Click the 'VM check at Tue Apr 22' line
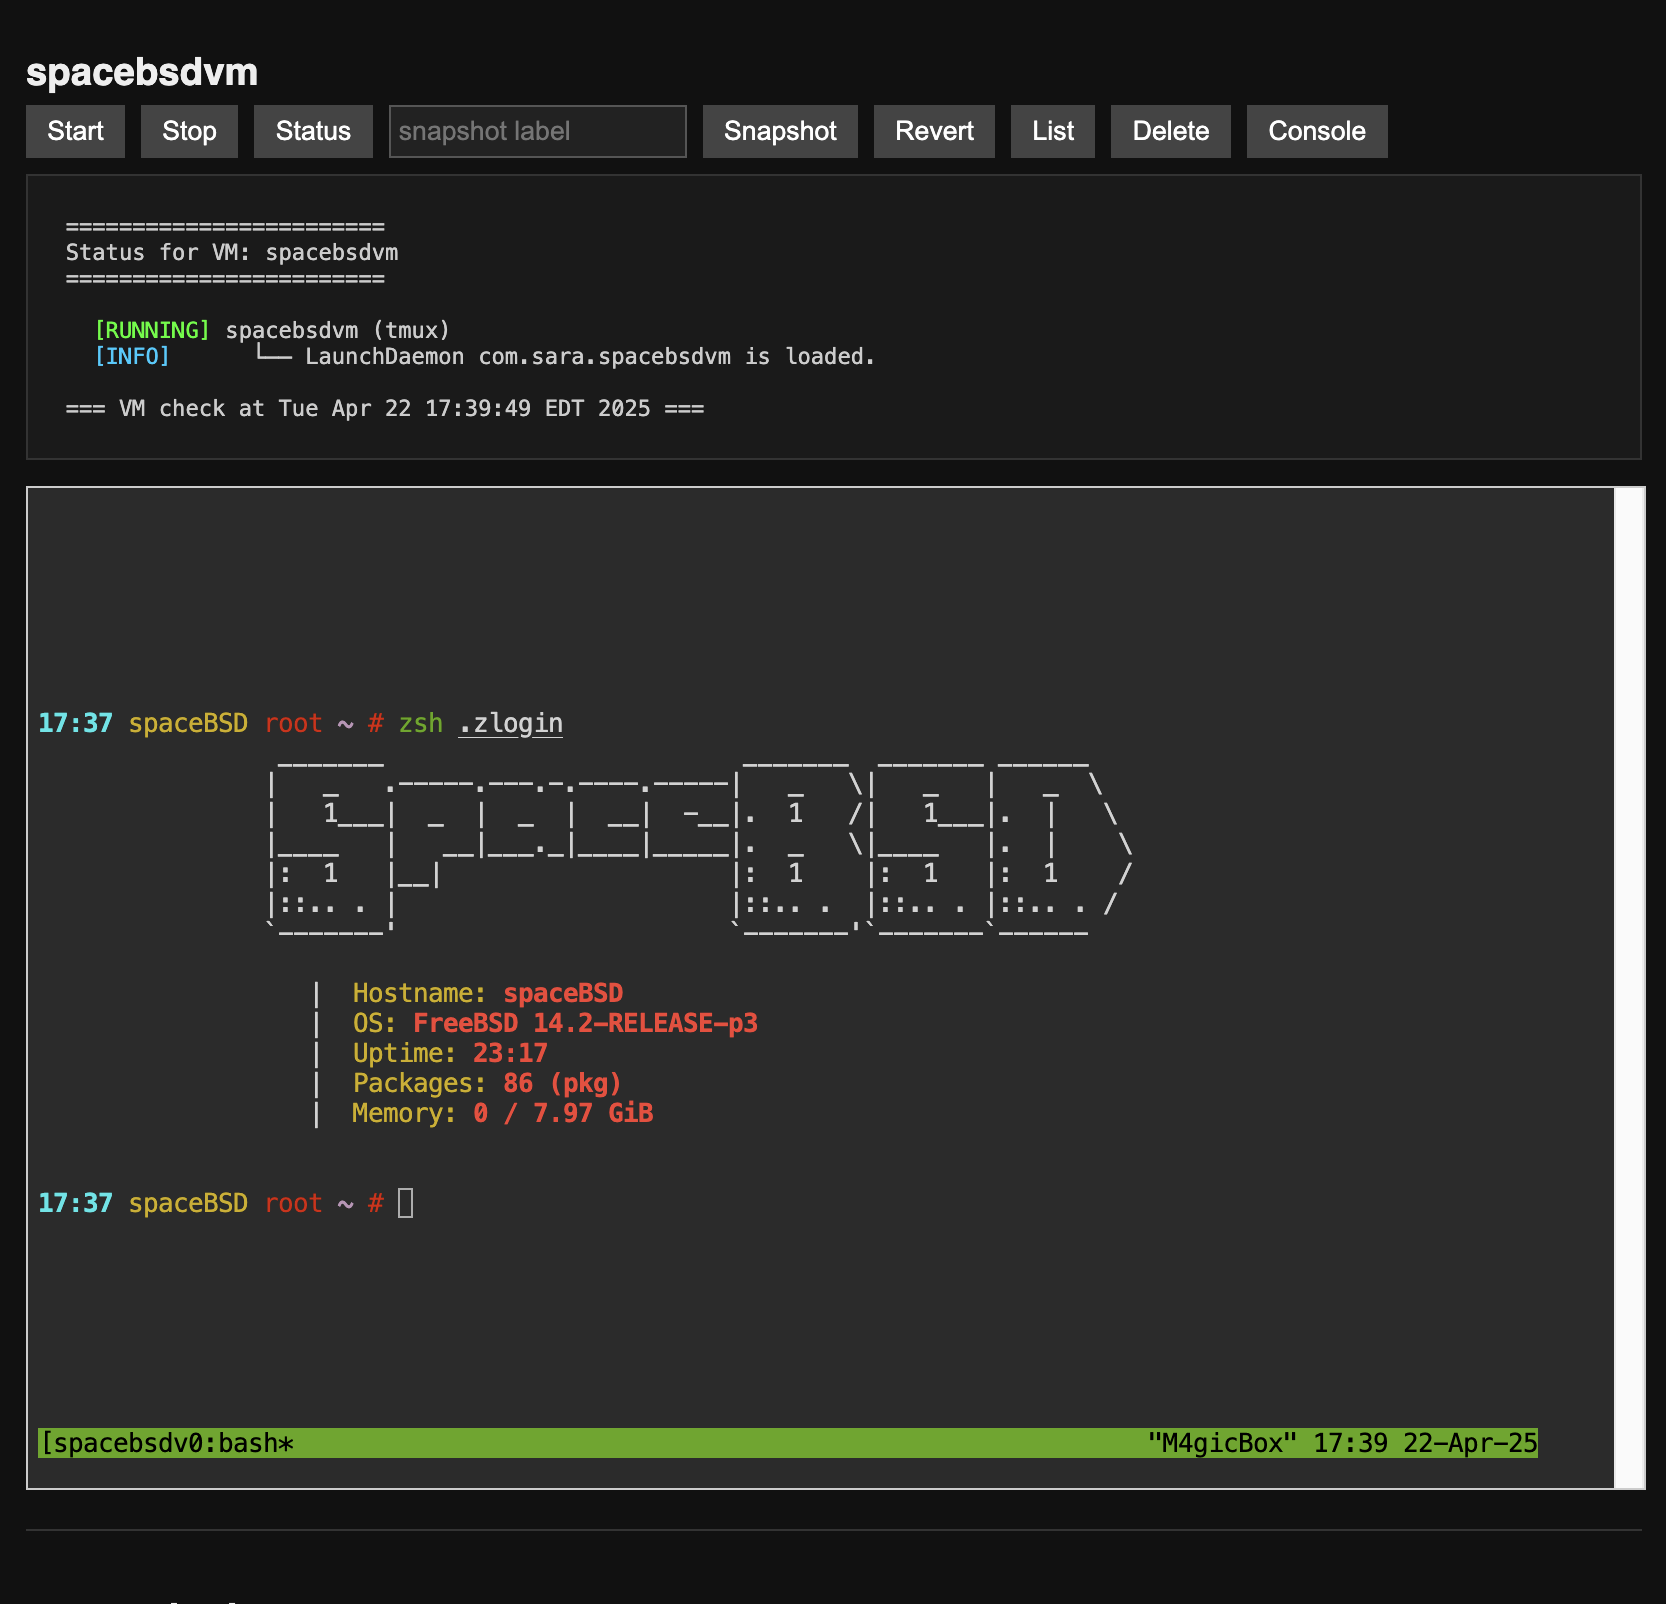This screenshot has width=1666, height=1604. coord(385,408)
